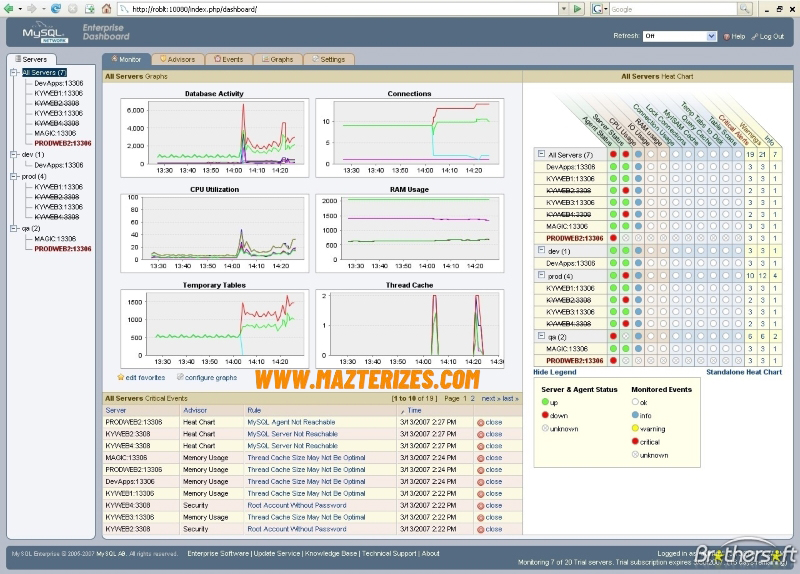This screenshot has height=574, width=800.
Task: Go to next page of critical events
Action: 490,398
